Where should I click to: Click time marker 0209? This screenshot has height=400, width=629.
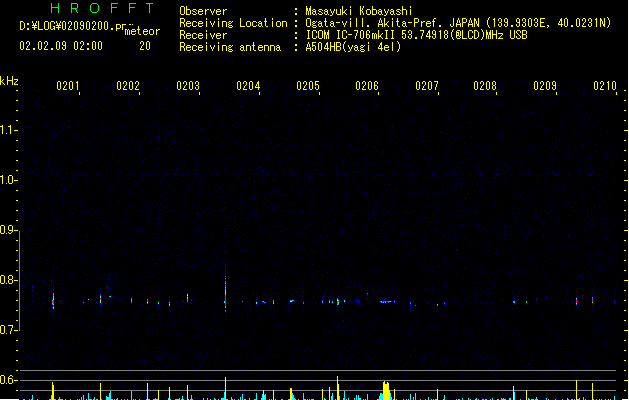545,86
